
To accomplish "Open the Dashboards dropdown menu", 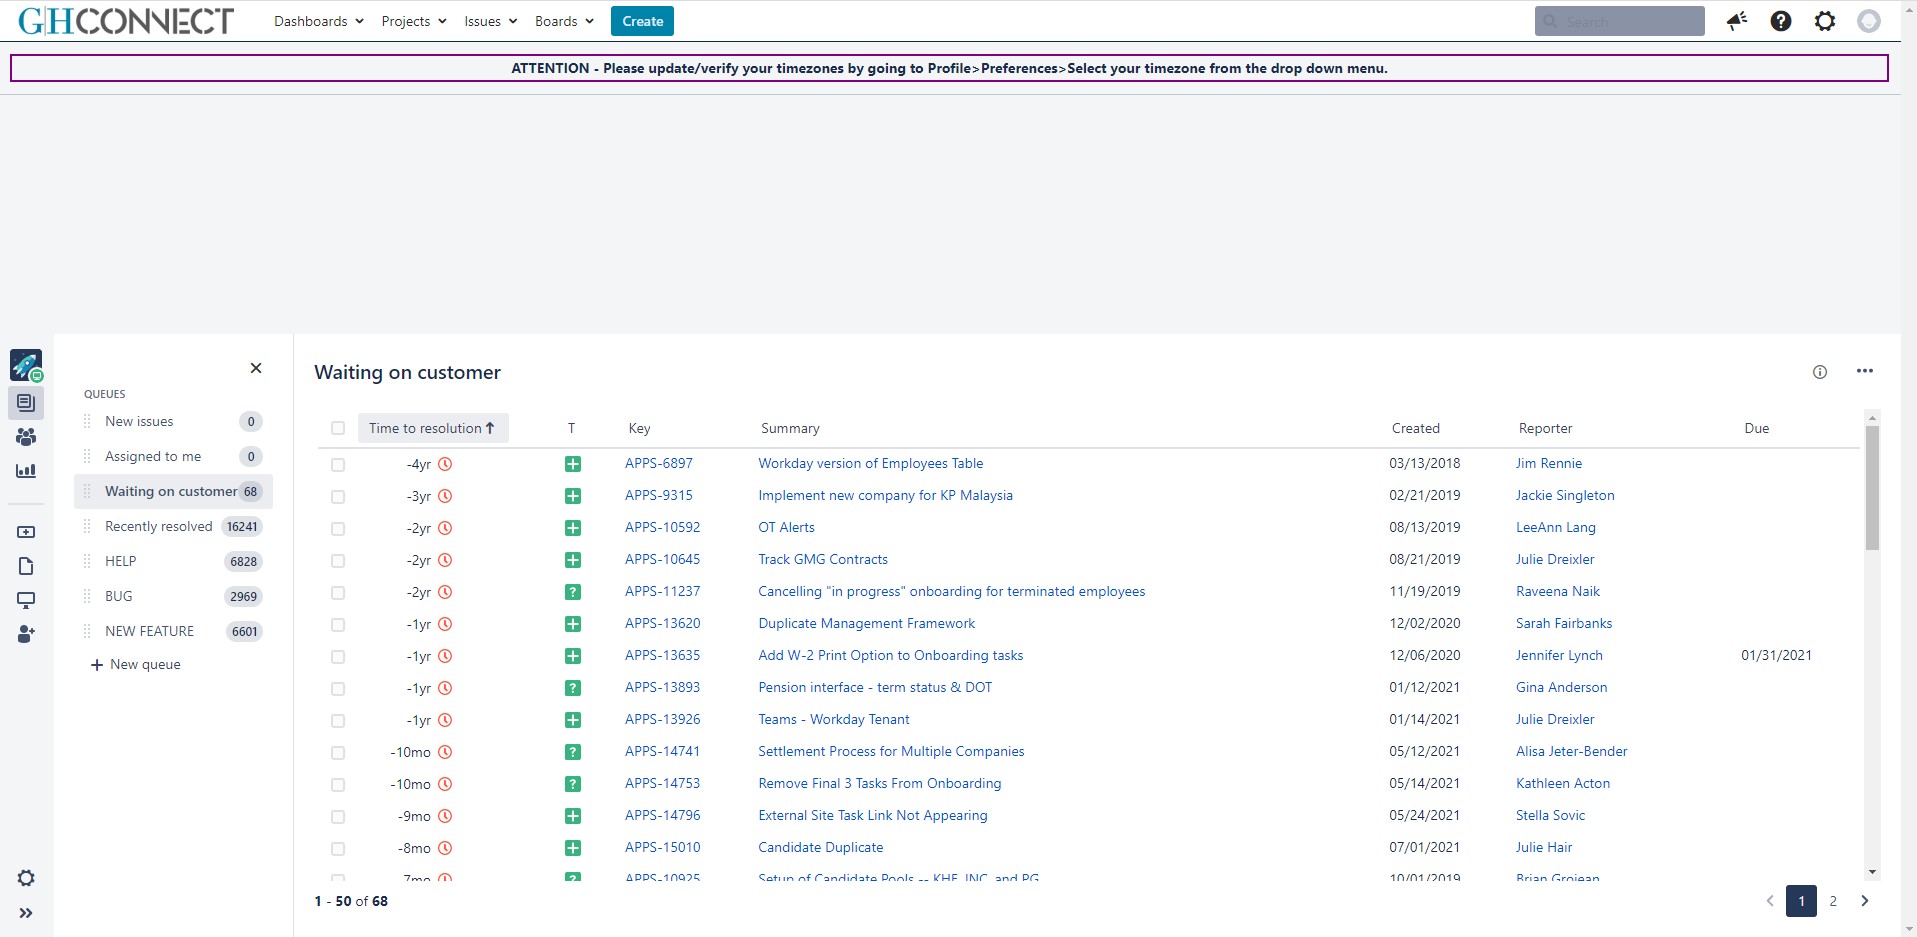I will 319,21.
